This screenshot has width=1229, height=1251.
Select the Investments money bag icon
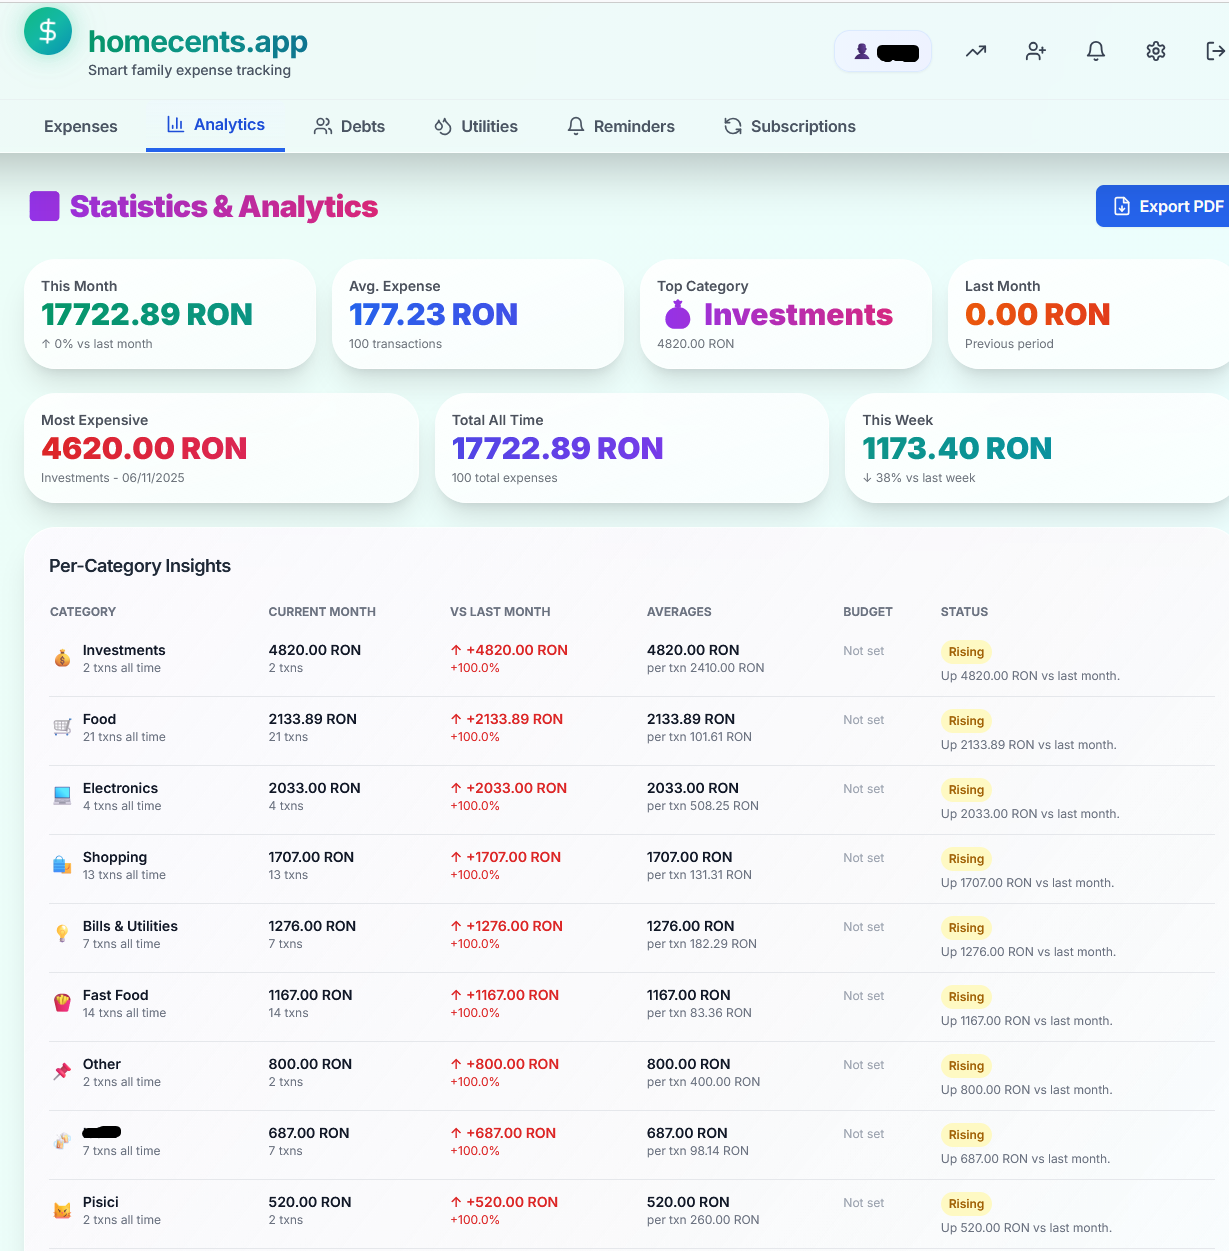click(61, 658)
